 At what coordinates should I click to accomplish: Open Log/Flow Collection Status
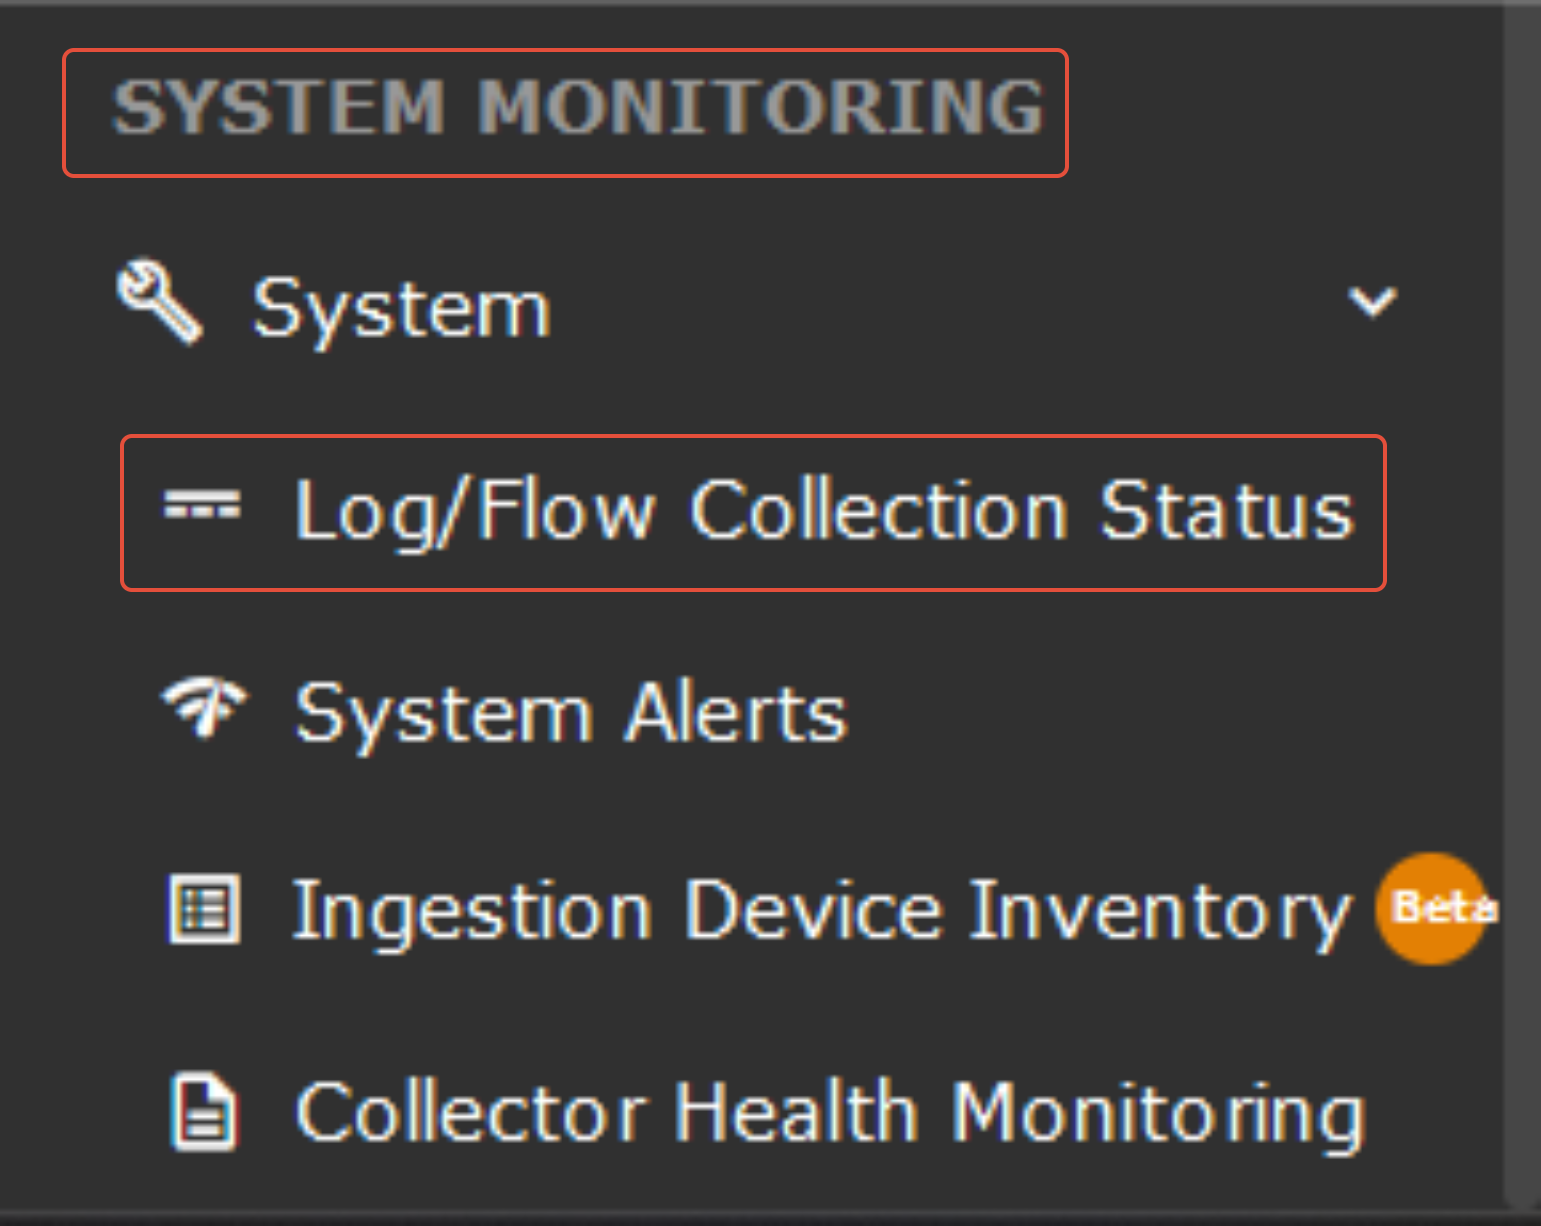click(x=822, y=512)
